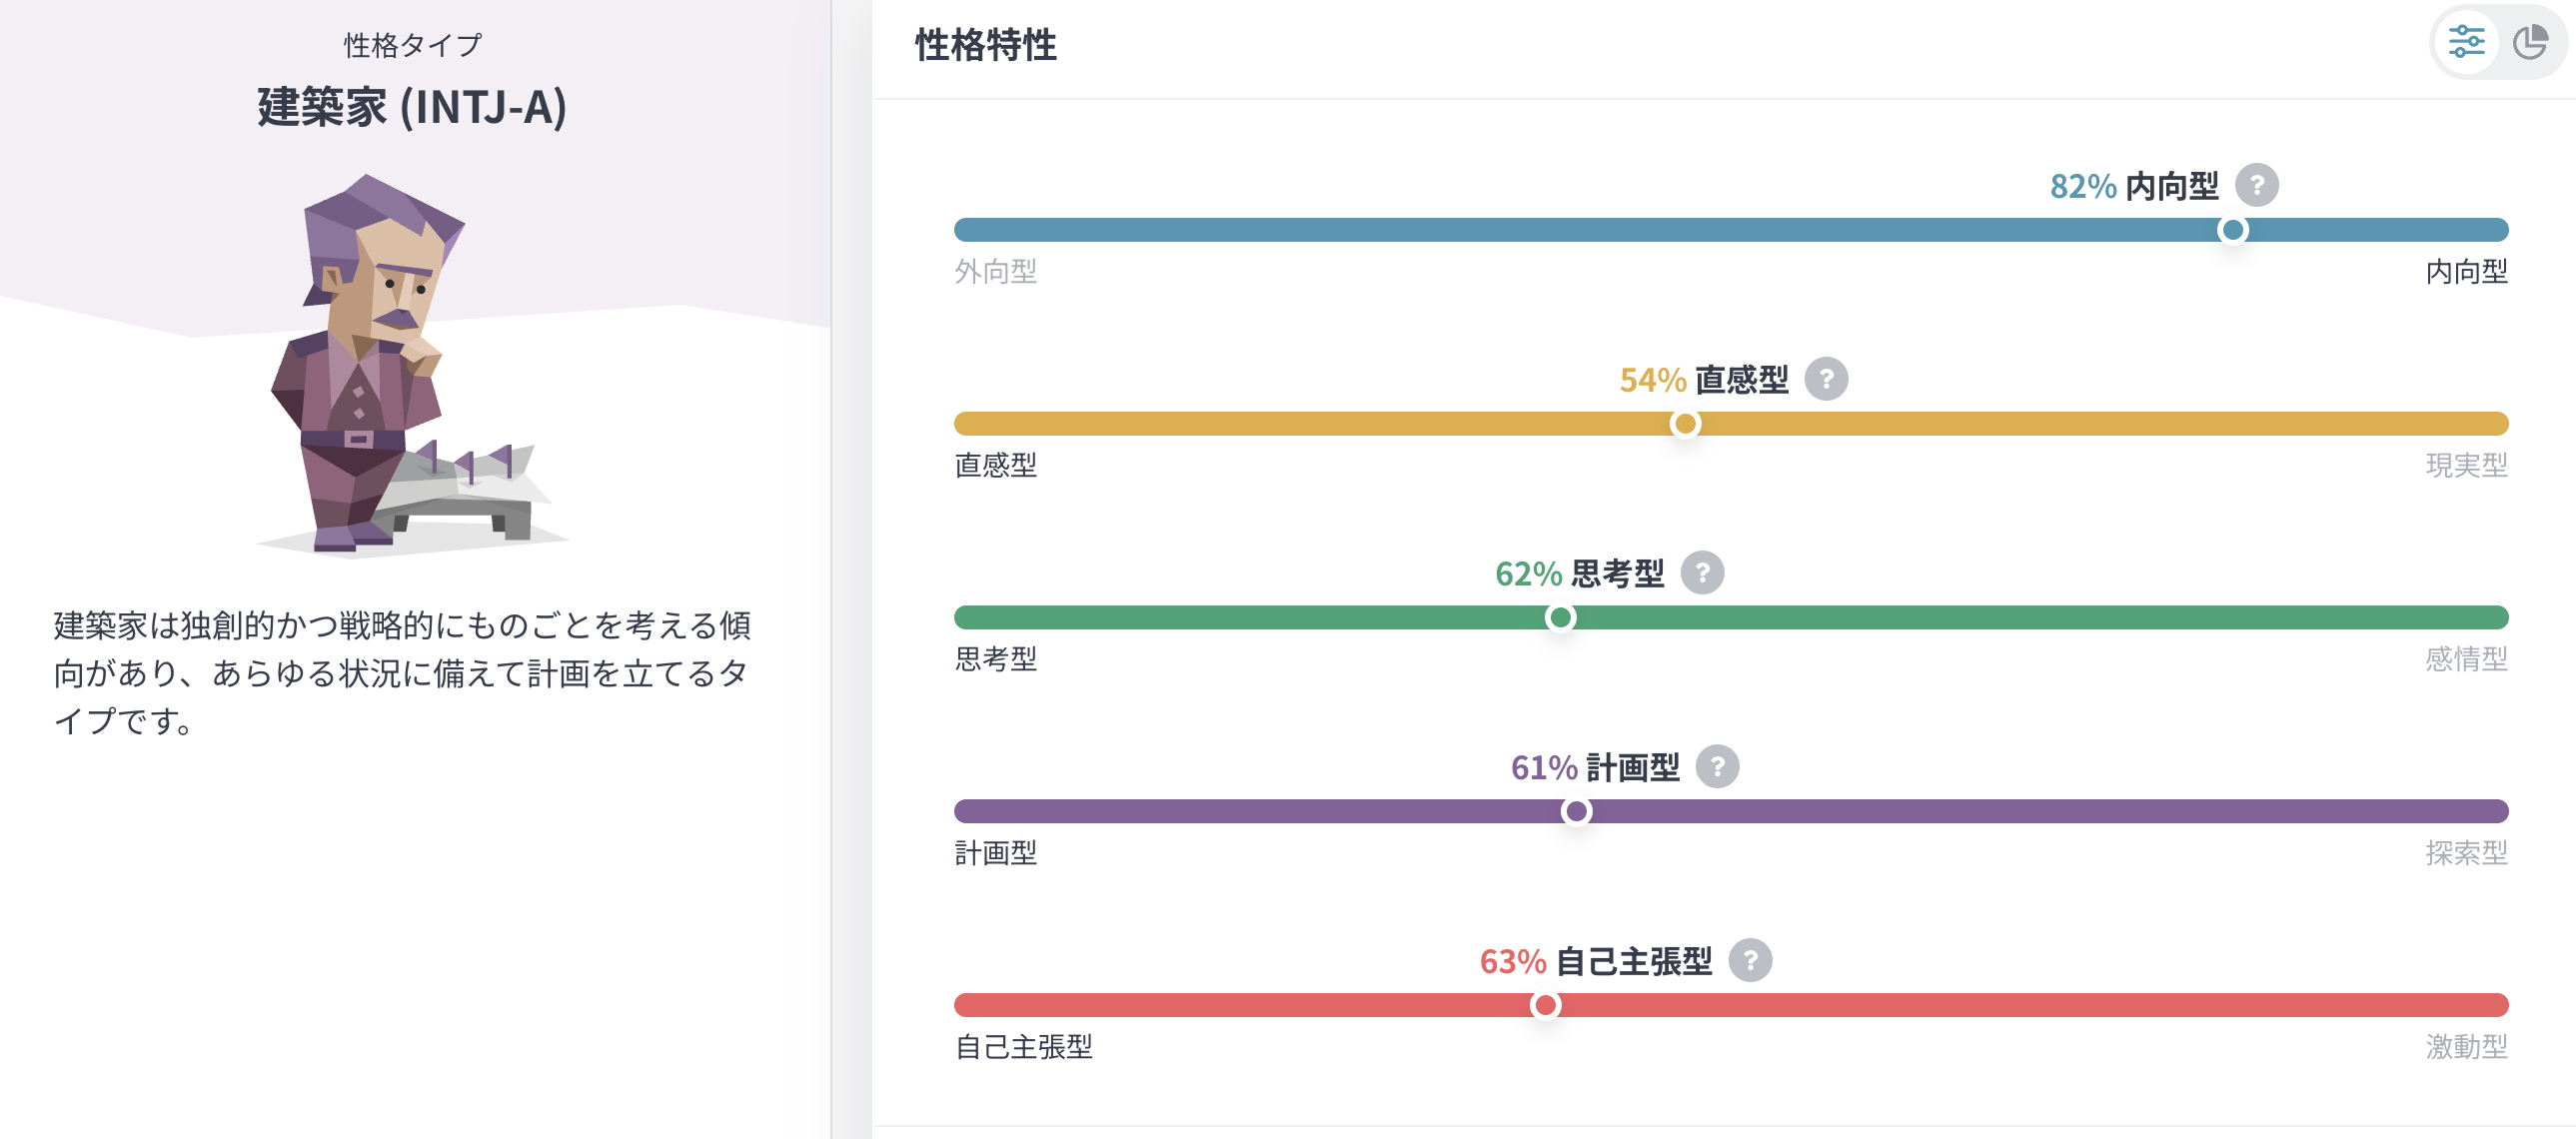Select the 現実型 label under yellow bar
This screenshot has height=1139, width=2576.
pyautogui.click(x=2466, y=465)
